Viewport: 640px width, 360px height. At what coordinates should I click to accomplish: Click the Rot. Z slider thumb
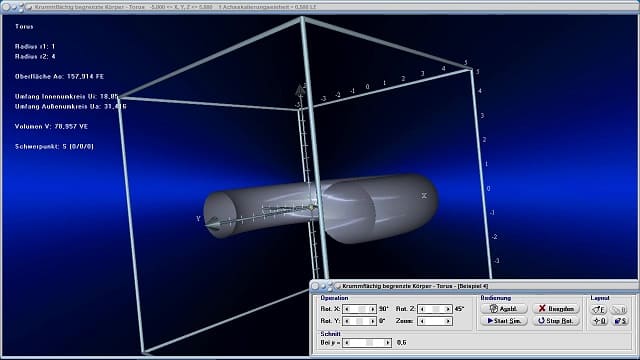pos(436,309)
